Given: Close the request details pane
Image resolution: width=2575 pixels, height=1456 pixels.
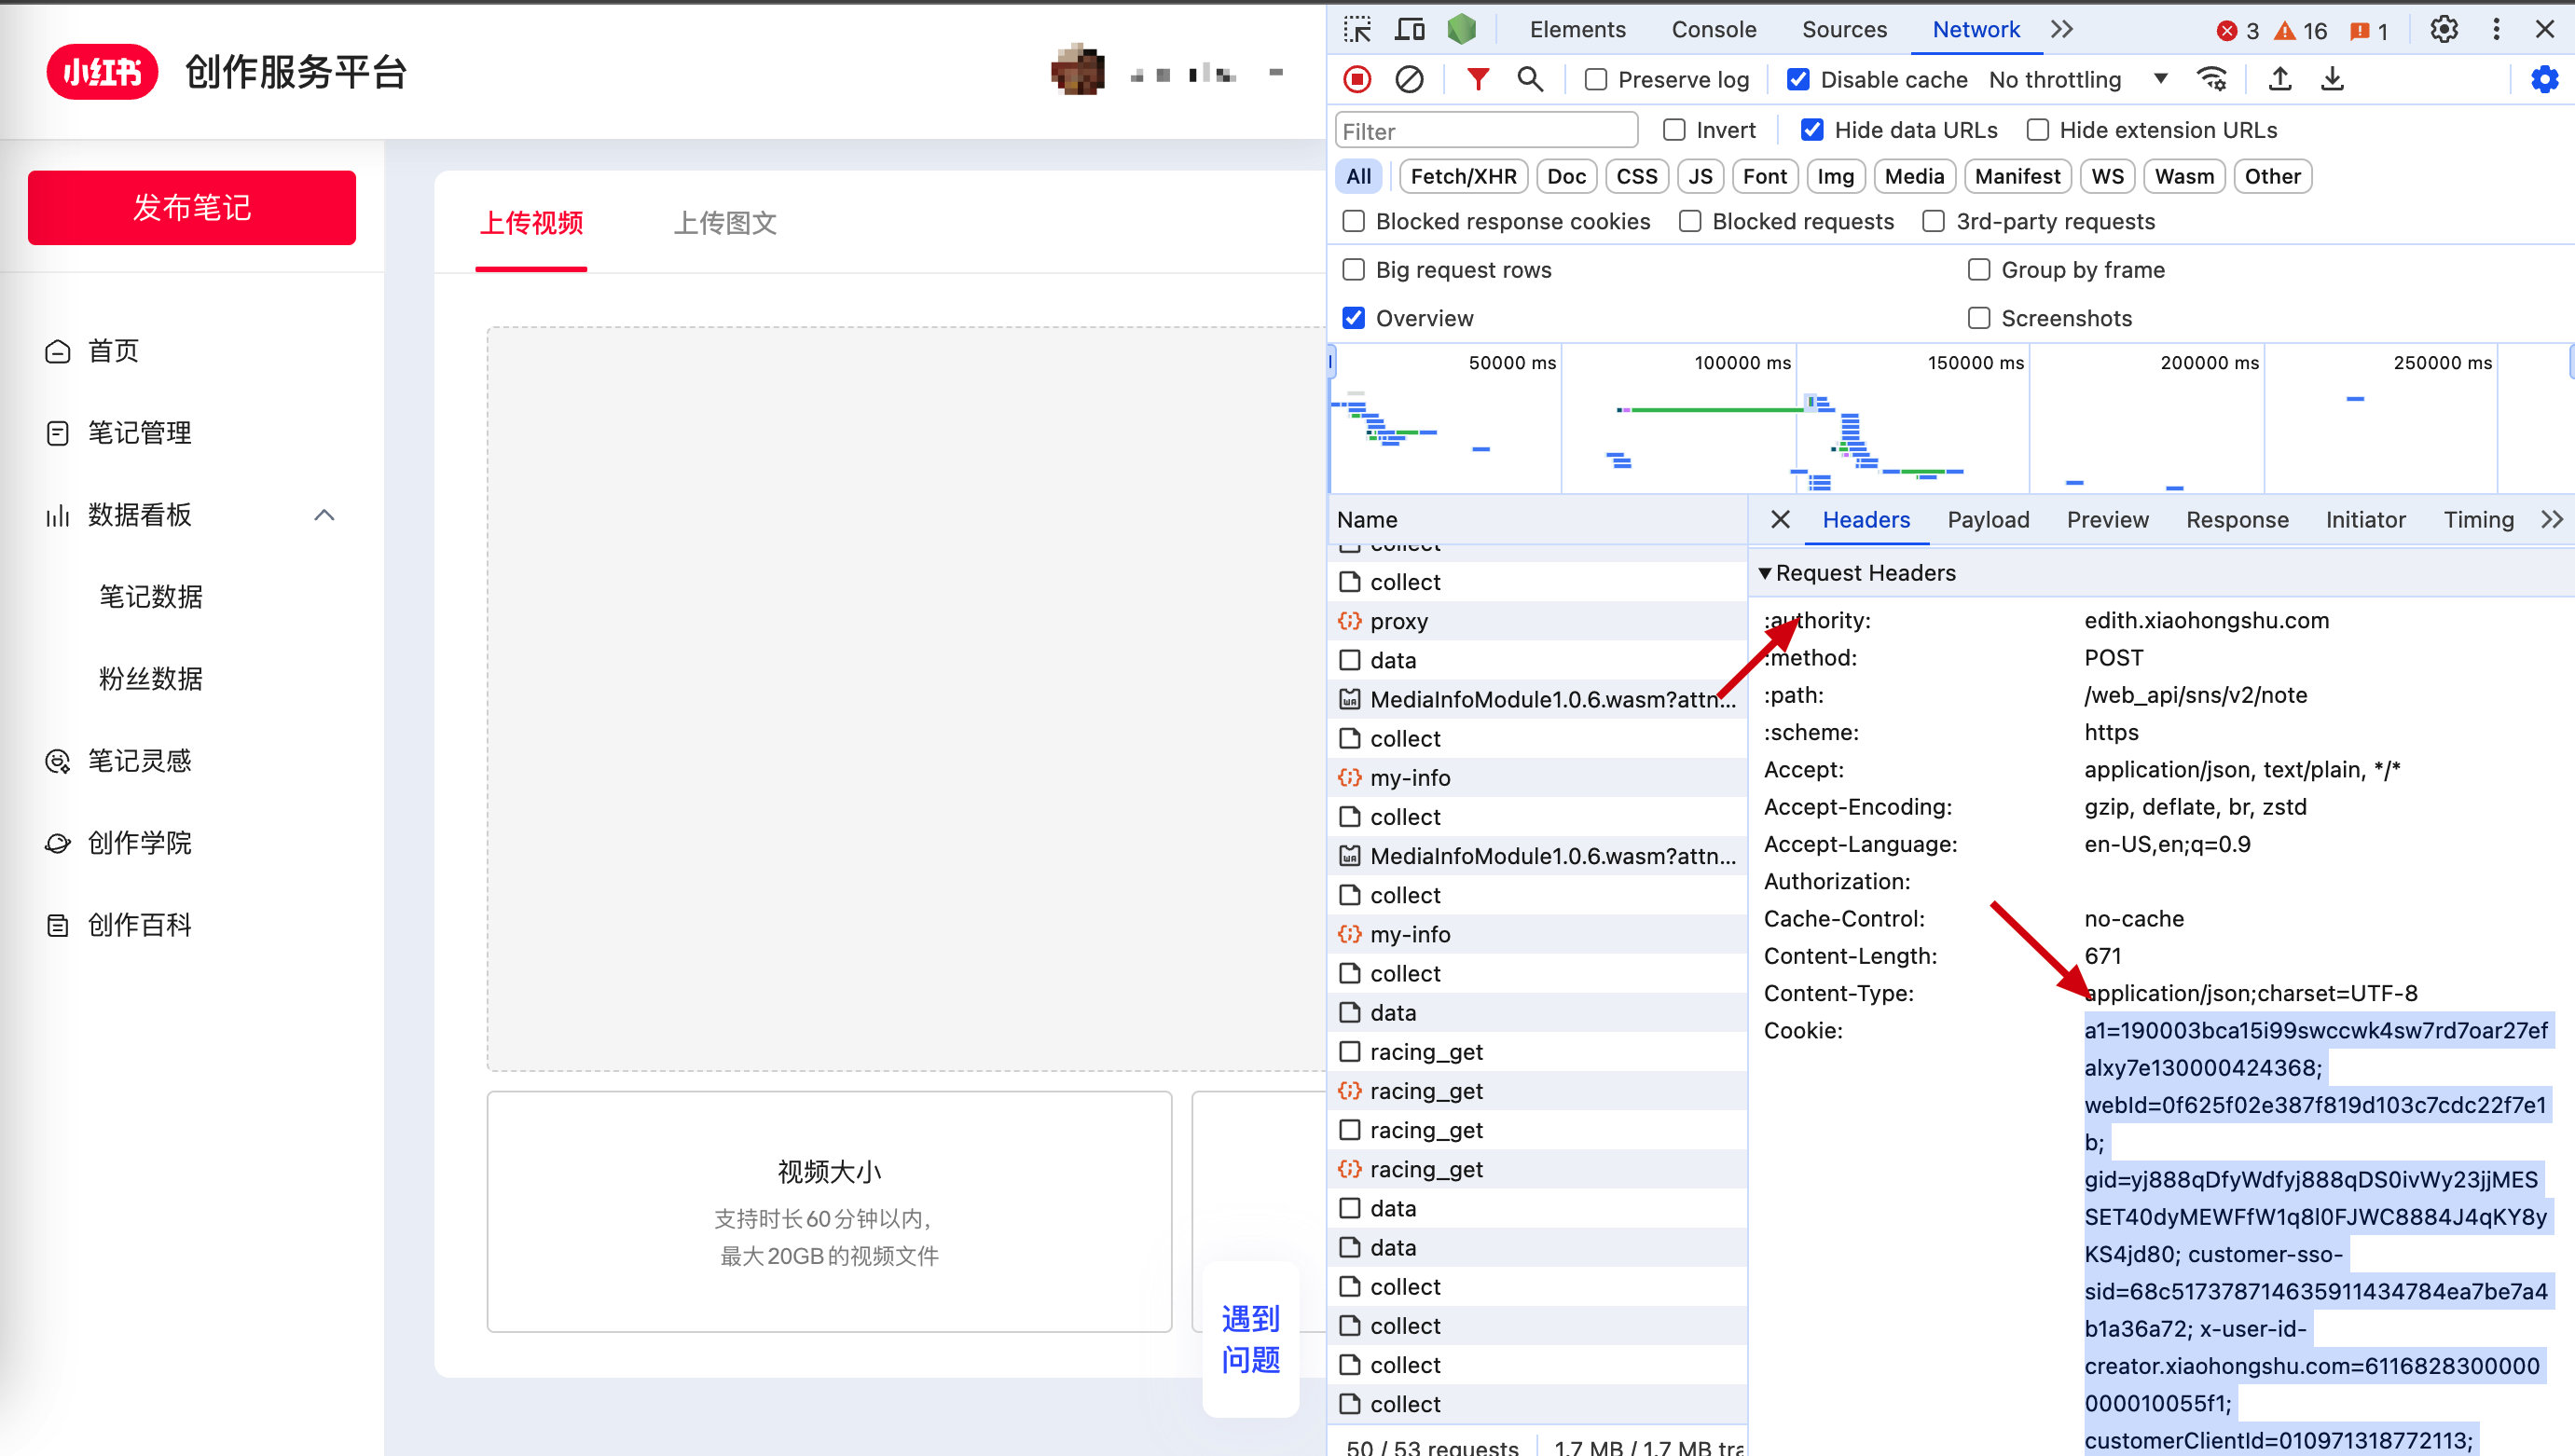Looking at the screenshot, I should tap(1780, 519).
